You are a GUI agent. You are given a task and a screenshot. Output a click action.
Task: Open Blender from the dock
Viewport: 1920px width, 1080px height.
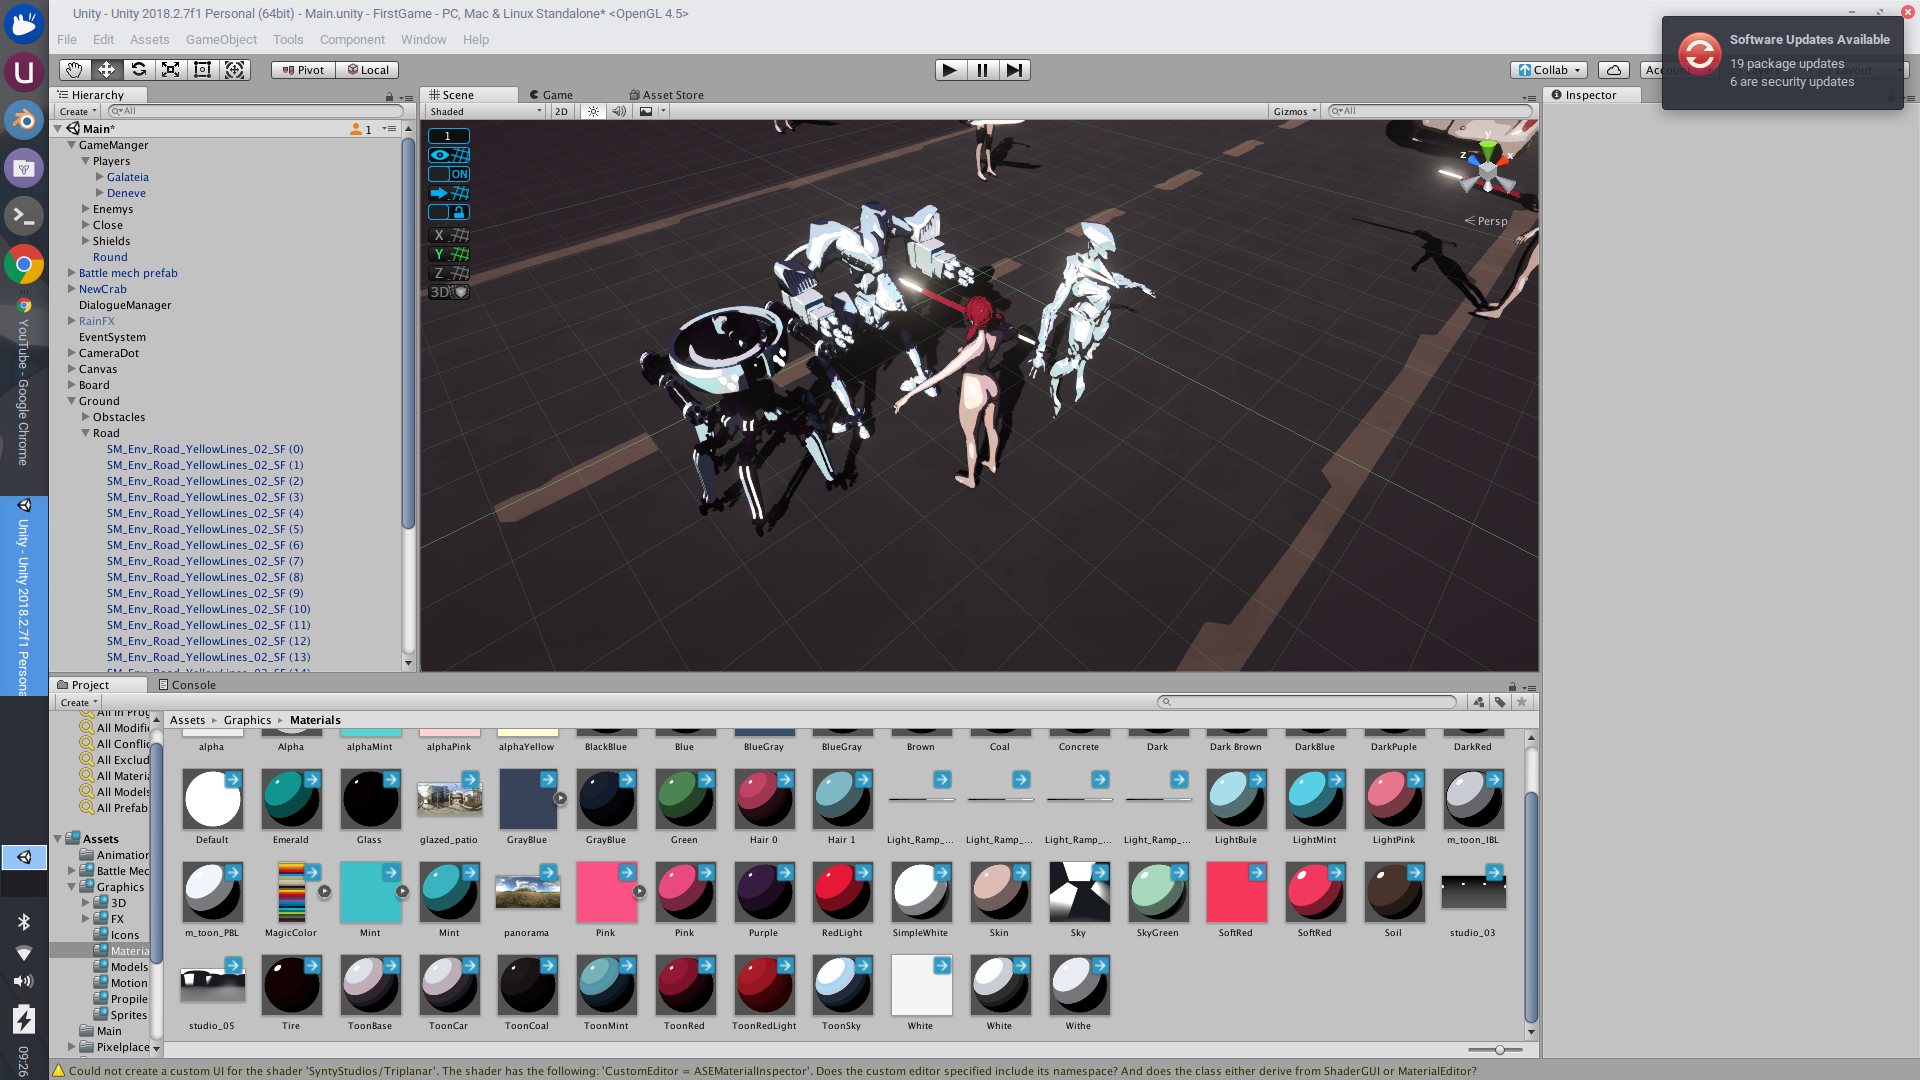pyautogui.click(x=23, y=120)
